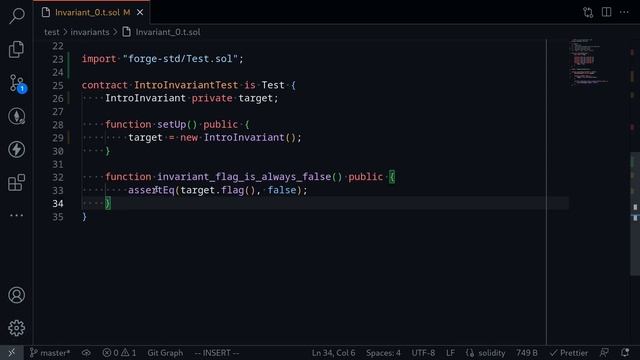Change indentation via Spaces: 4
This screenshot has width=640, height=360.
pos(383,353)
